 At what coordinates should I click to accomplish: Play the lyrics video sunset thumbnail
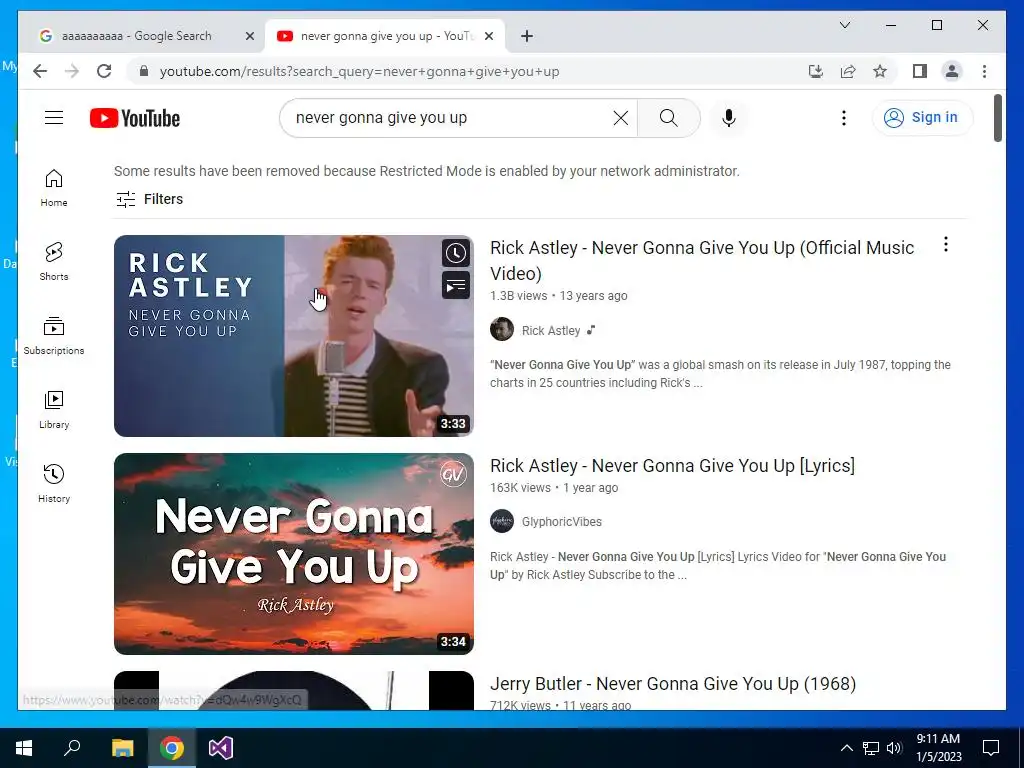[293, 554]
